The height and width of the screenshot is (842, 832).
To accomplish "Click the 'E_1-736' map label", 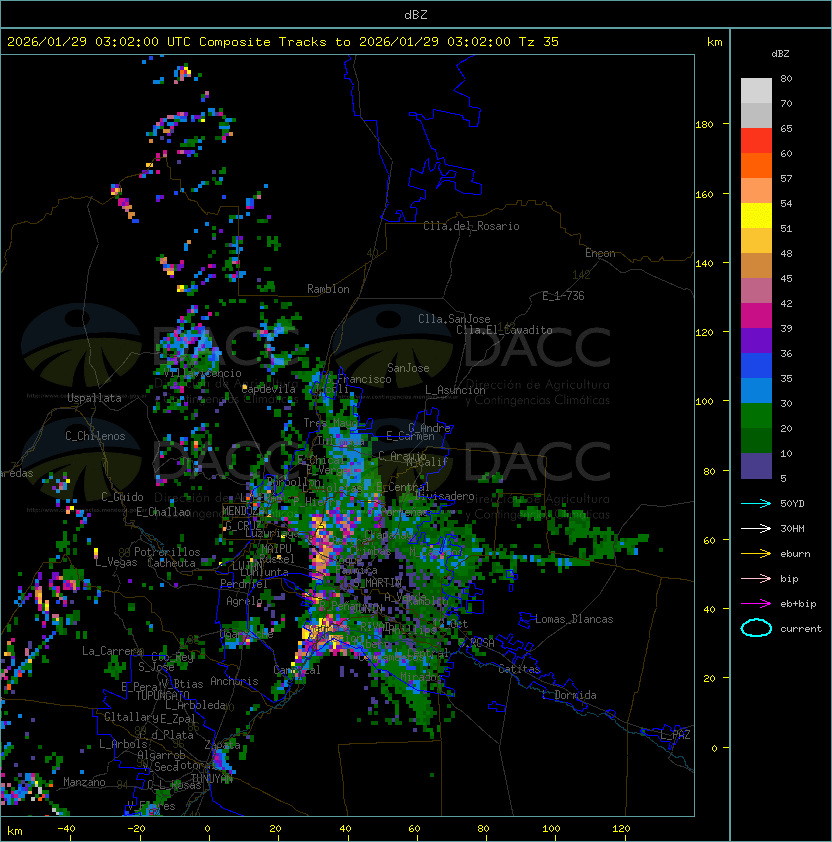I will pyautogui.click(x=563, y=296).
